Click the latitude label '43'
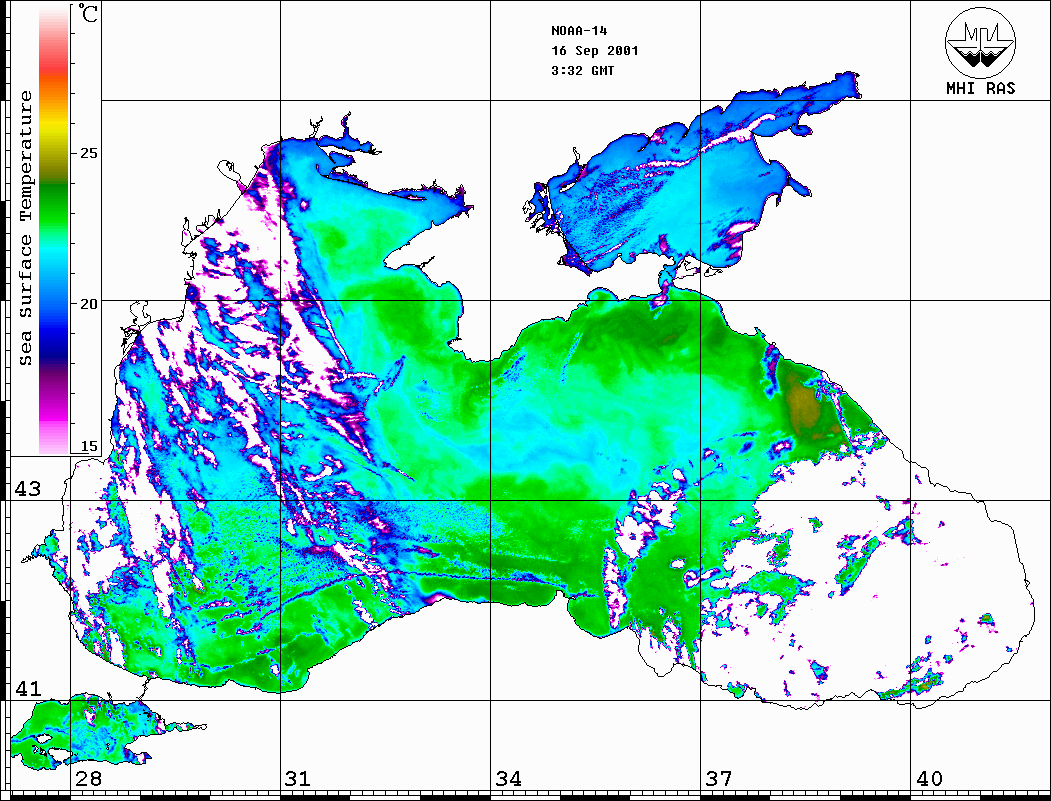 coord(28,489)
